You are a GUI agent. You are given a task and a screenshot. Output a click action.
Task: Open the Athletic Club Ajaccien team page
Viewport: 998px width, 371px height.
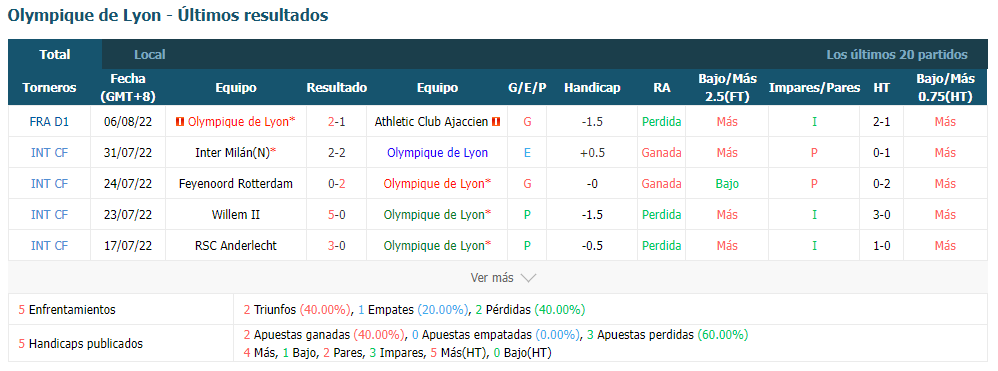(432, 122)
